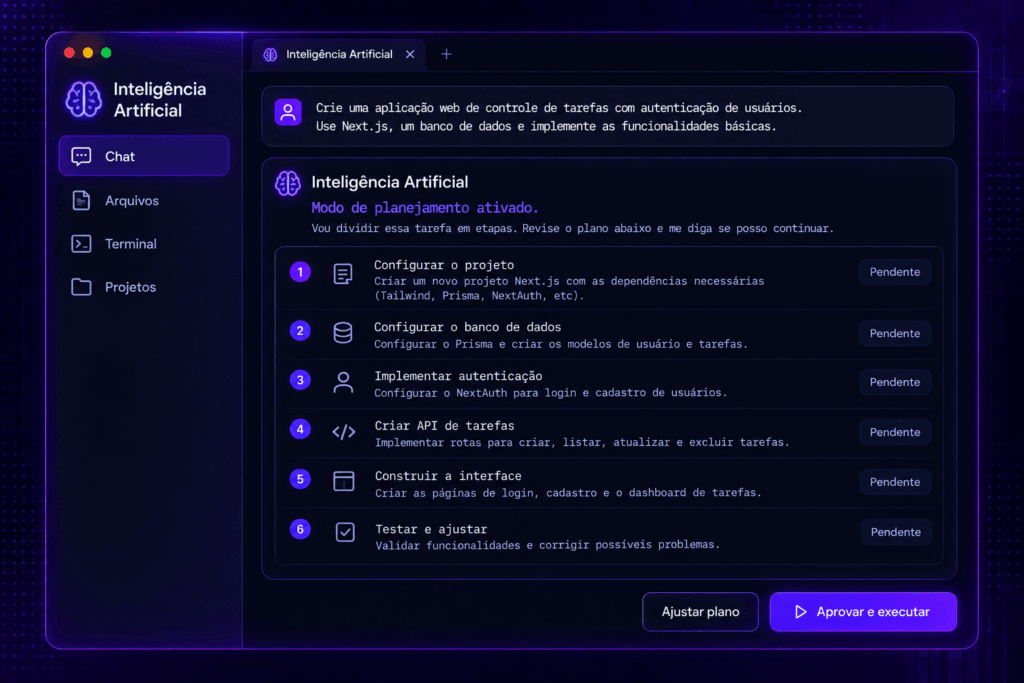The height and width of the screenshot is (683, 1024).
Task: Add a new tab with plus icon
Action: click(x=446, y=54)
